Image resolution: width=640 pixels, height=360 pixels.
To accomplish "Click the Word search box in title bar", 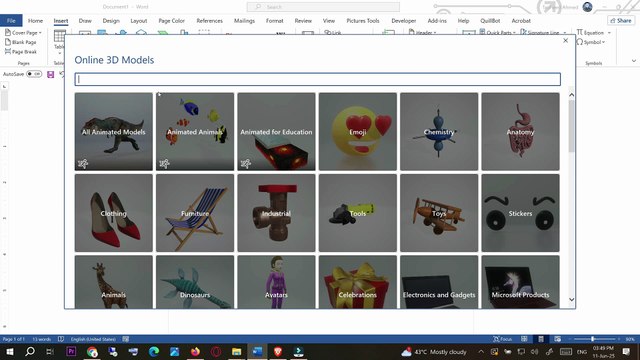I will (x=323, y=7).
